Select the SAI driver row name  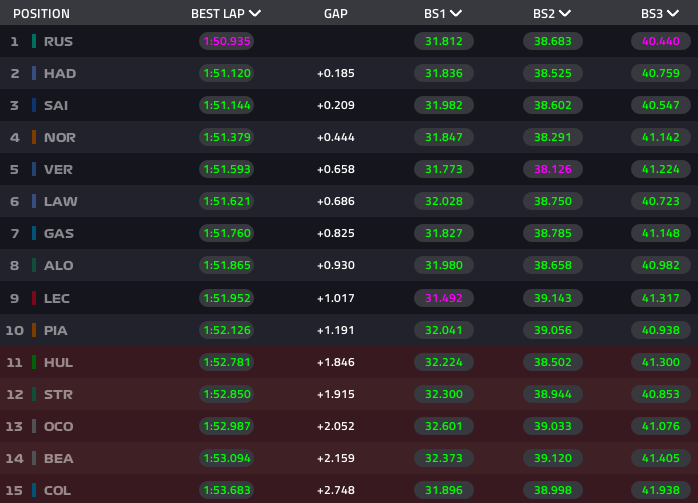(56, 105)
